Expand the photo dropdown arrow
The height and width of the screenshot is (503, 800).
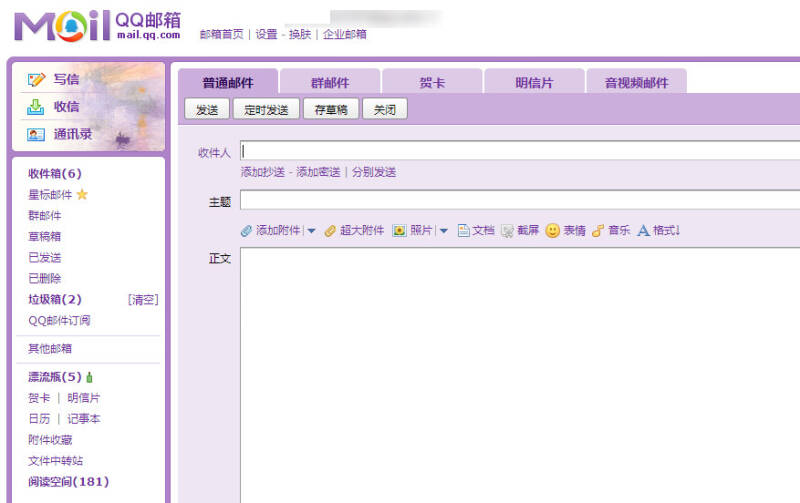coord(444,231)
